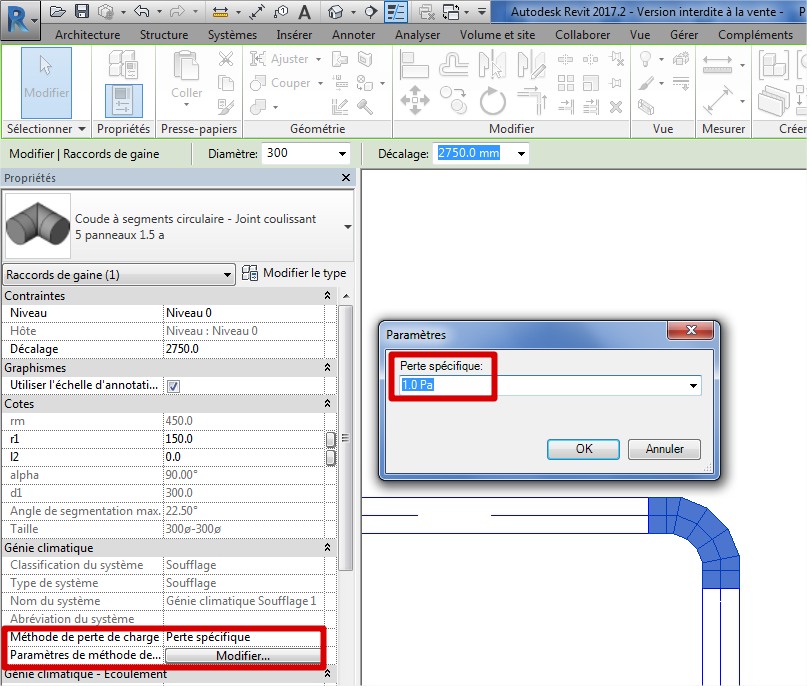Open the Systèmes ribbon tab
This screenshot has width=807, height=686.
(232, 34)
